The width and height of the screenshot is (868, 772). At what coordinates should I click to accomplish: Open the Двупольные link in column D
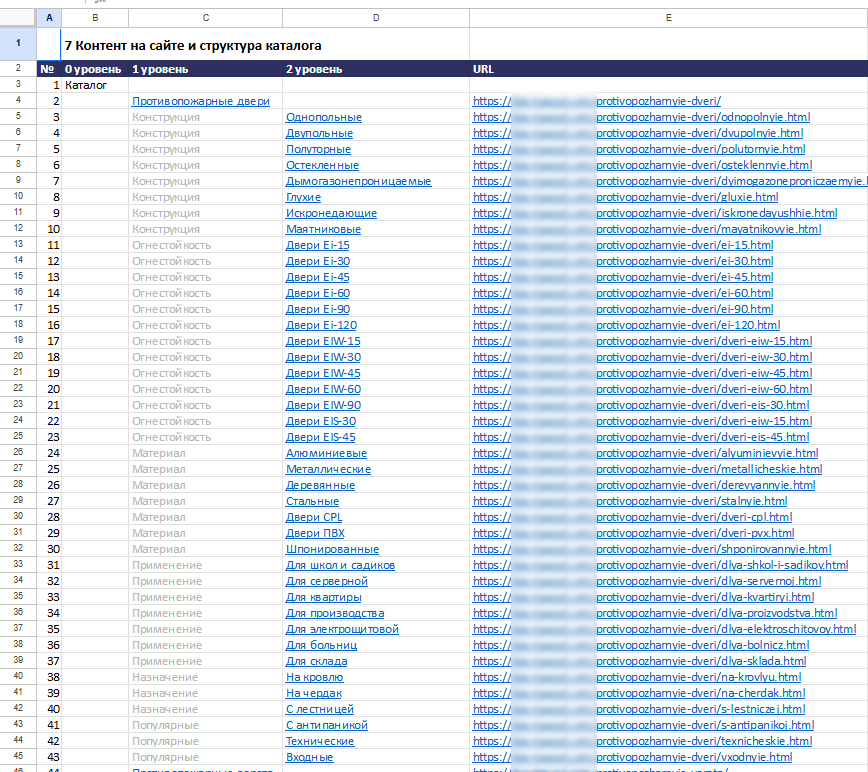319,133
